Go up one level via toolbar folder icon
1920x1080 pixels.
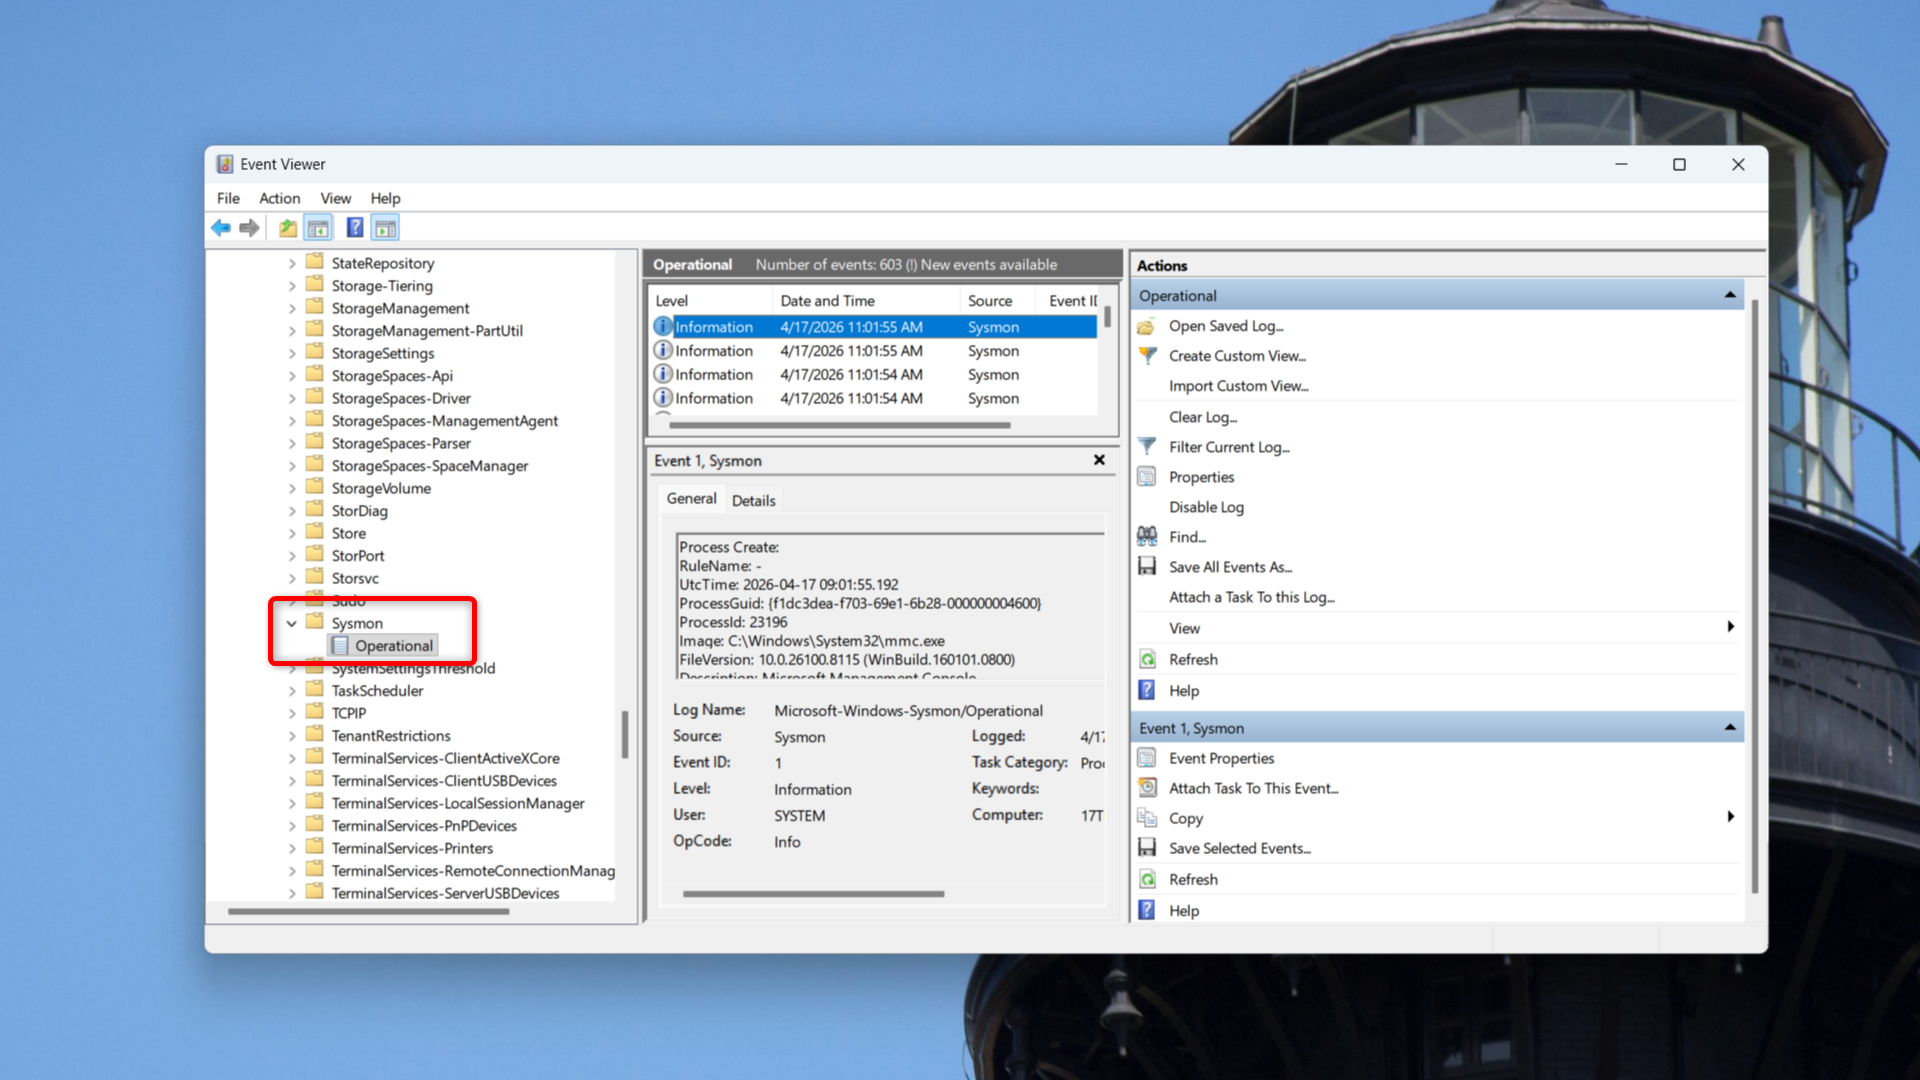tap(288, 228)
